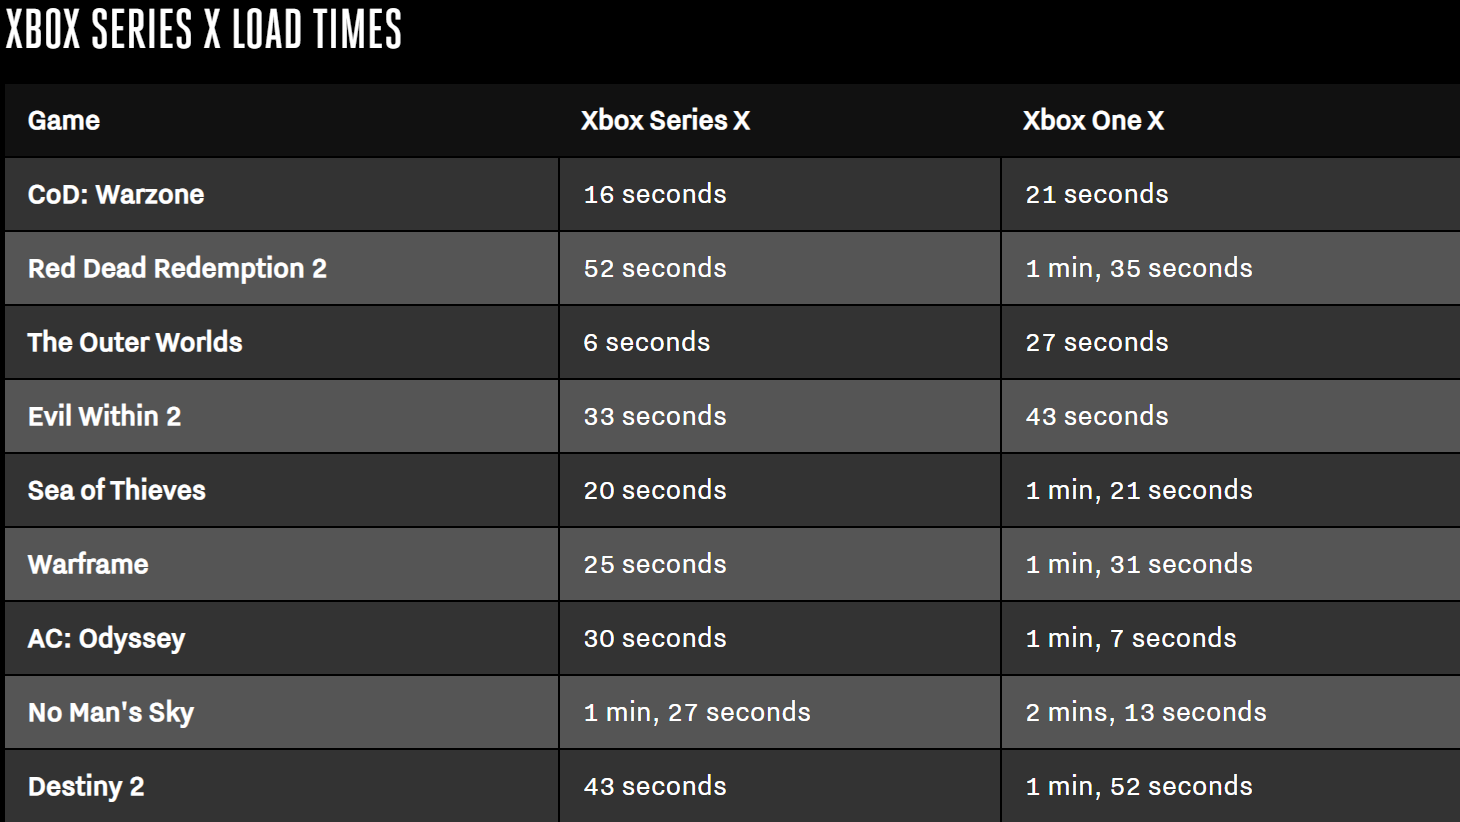Click the "16 seconds" Warzone load time
The image size is (1460, 822).
click(x=655, y=194)
